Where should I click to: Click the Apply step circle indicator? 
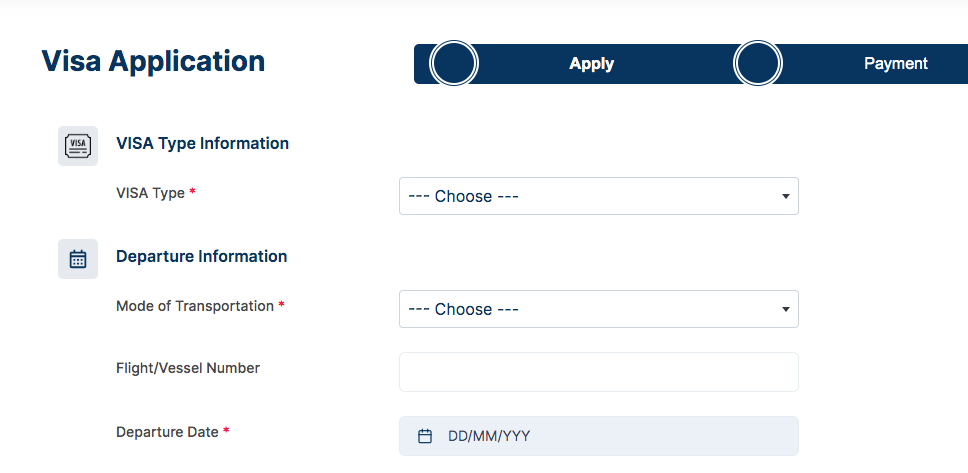(454, 63)
